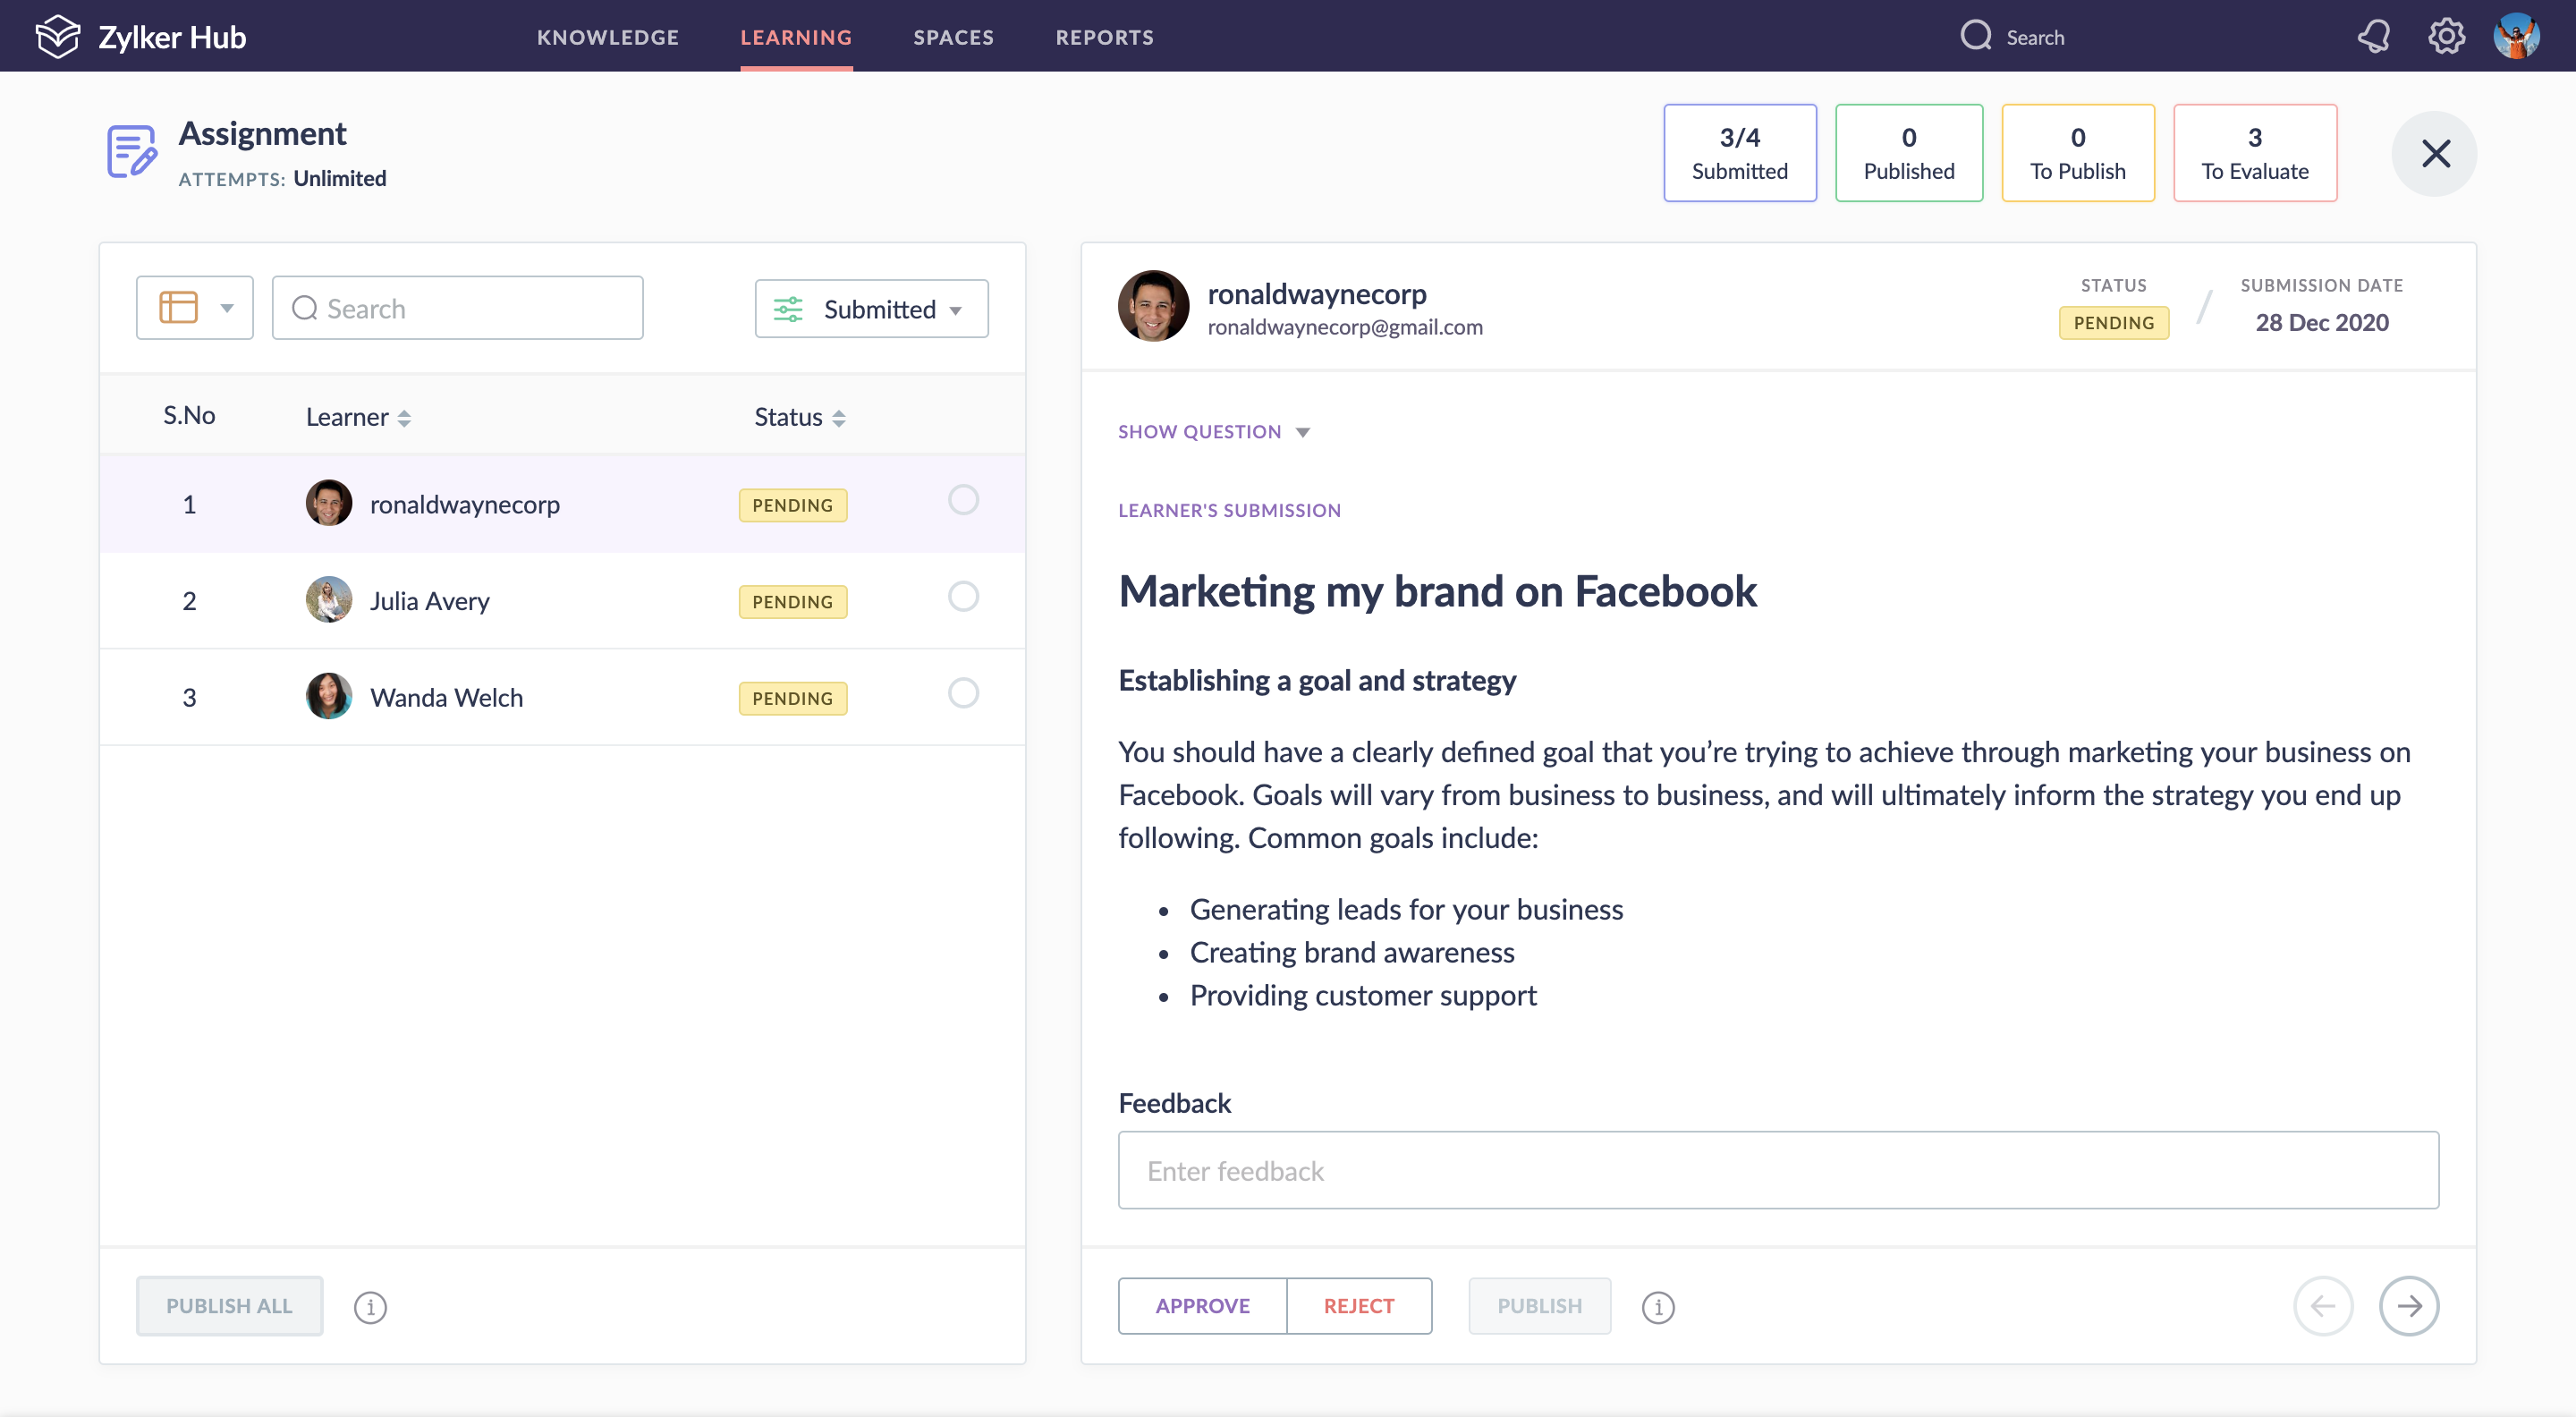Open the table view layout dropdown
Viewport: 2576px width, 1417px height.
(x=195, y=308)
